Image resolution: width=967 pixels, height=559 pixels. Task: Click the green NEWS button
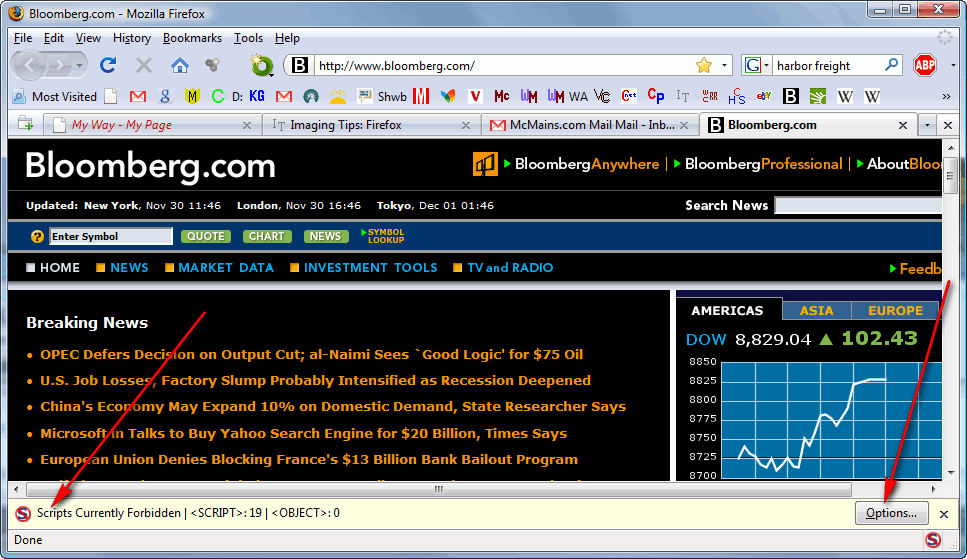coord(325,236)
